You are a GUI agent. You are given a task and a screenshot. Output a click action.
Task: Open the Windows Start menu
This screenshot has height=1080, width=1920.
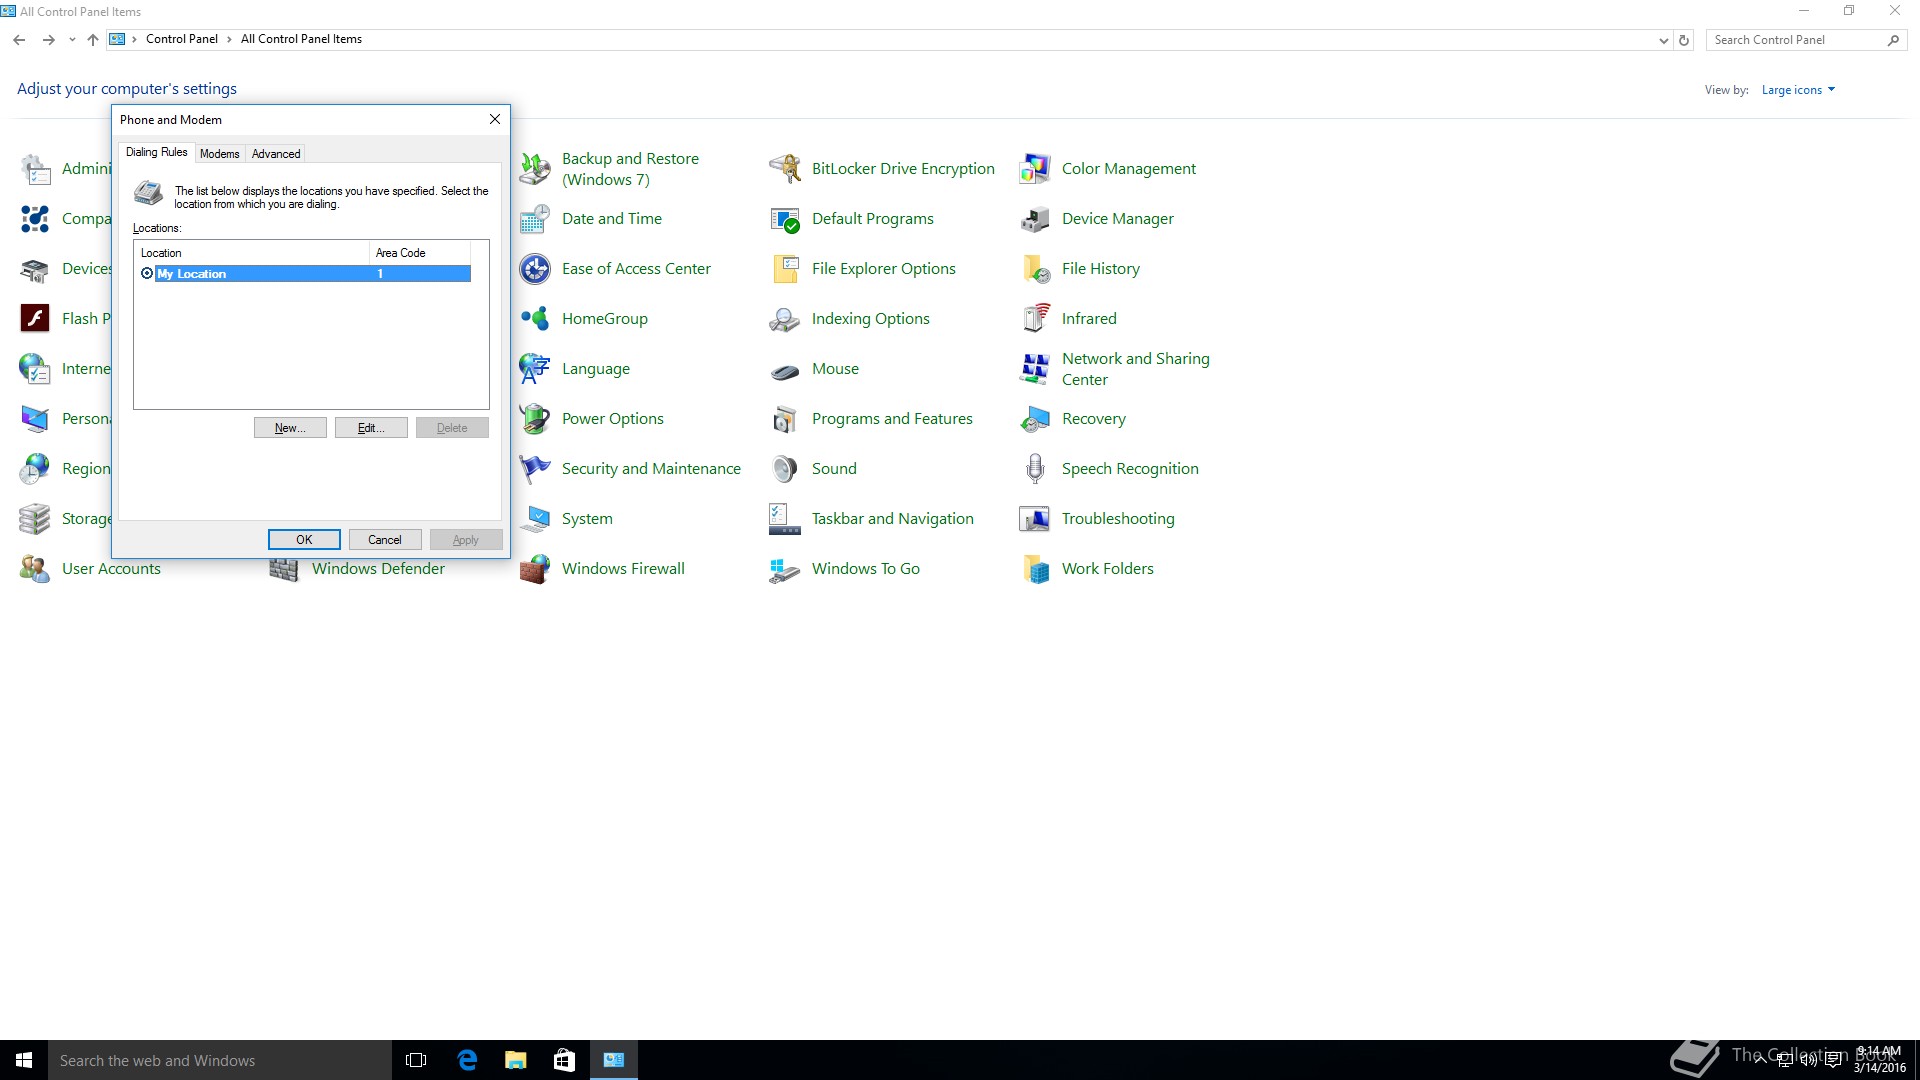24,1060
